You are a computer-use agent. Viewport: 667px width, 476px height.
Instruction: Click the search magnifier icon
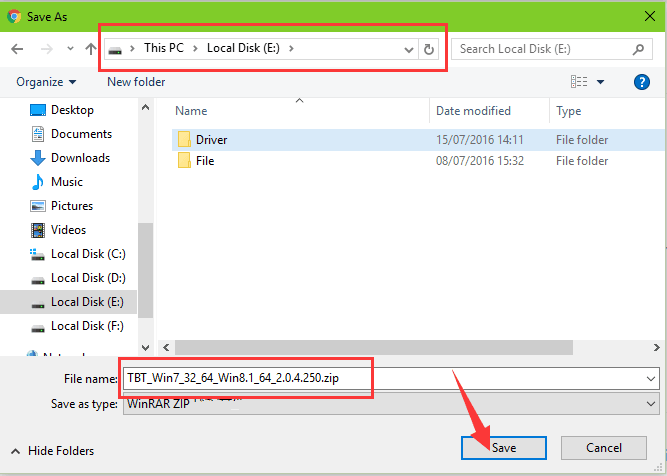[638, 49]
